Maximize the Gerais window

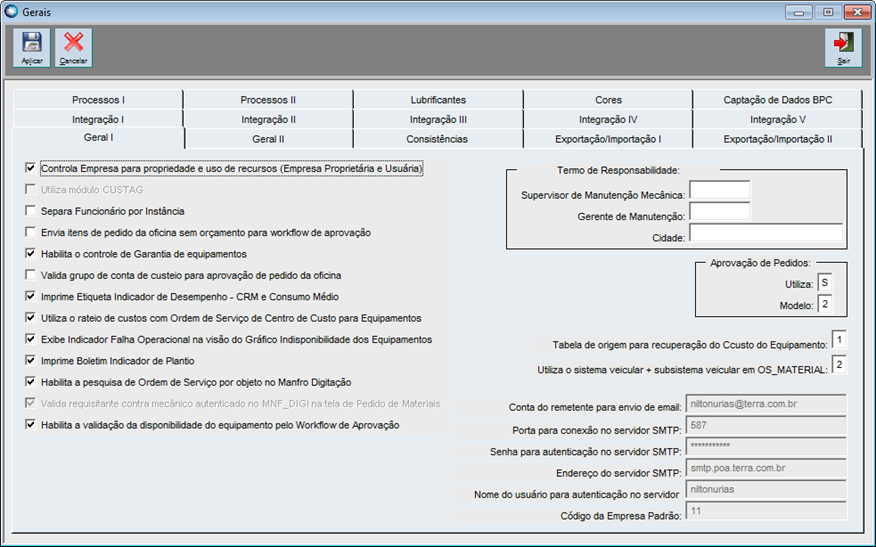pos(828,12)
